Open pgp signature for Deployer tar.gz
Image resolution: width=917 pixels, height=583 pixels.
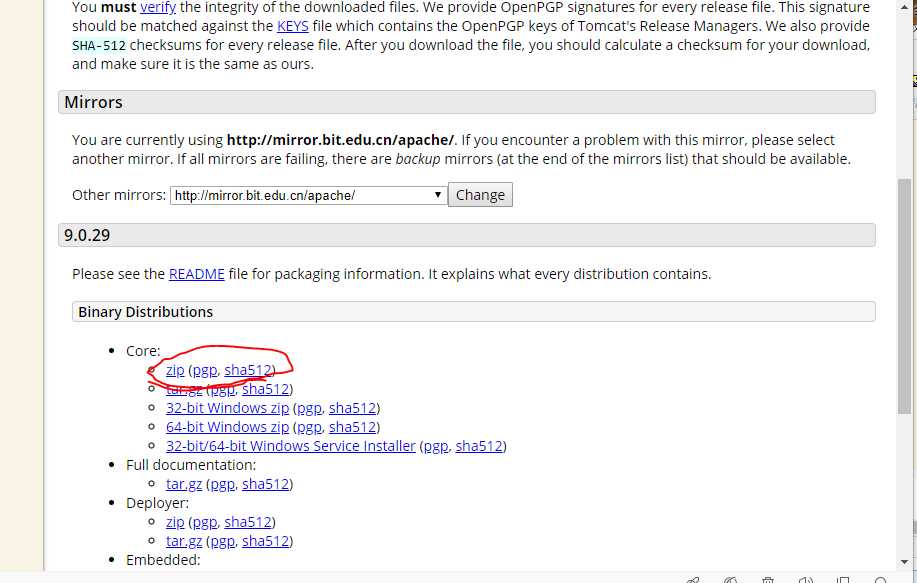[x=222, y=542]
